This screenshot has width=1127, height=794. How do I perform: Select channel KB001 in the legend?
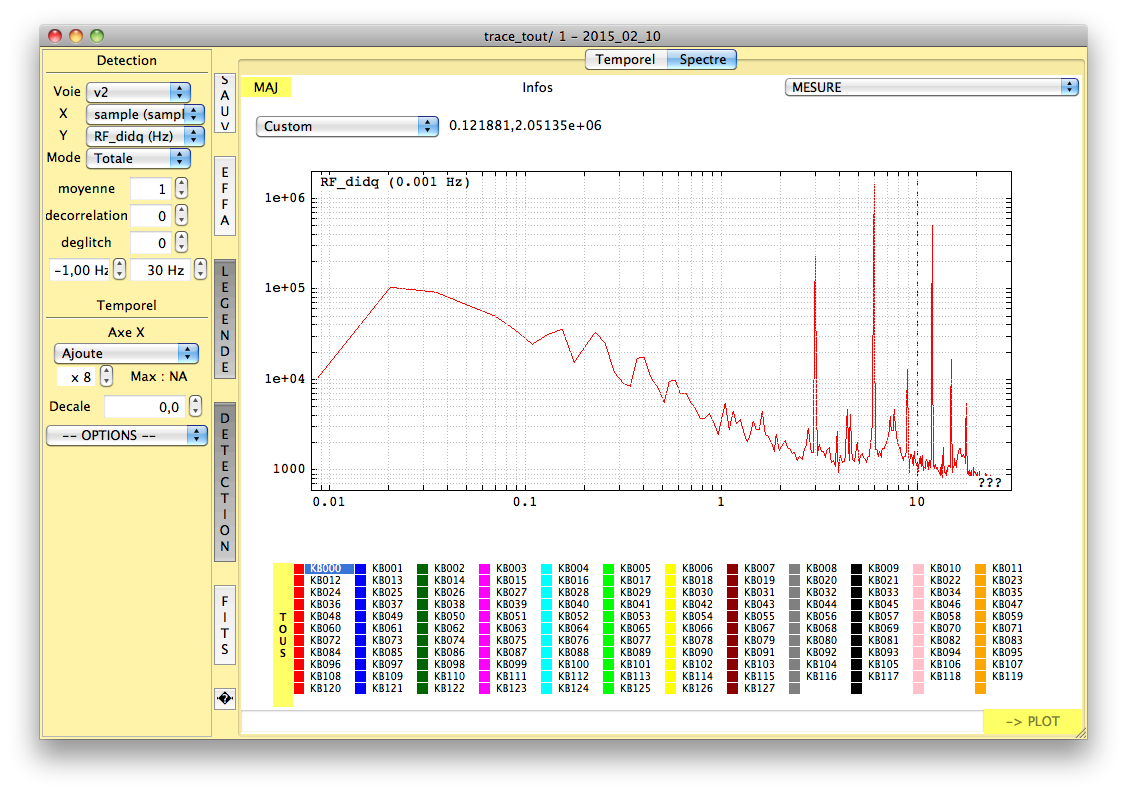(x=386, y=568)
